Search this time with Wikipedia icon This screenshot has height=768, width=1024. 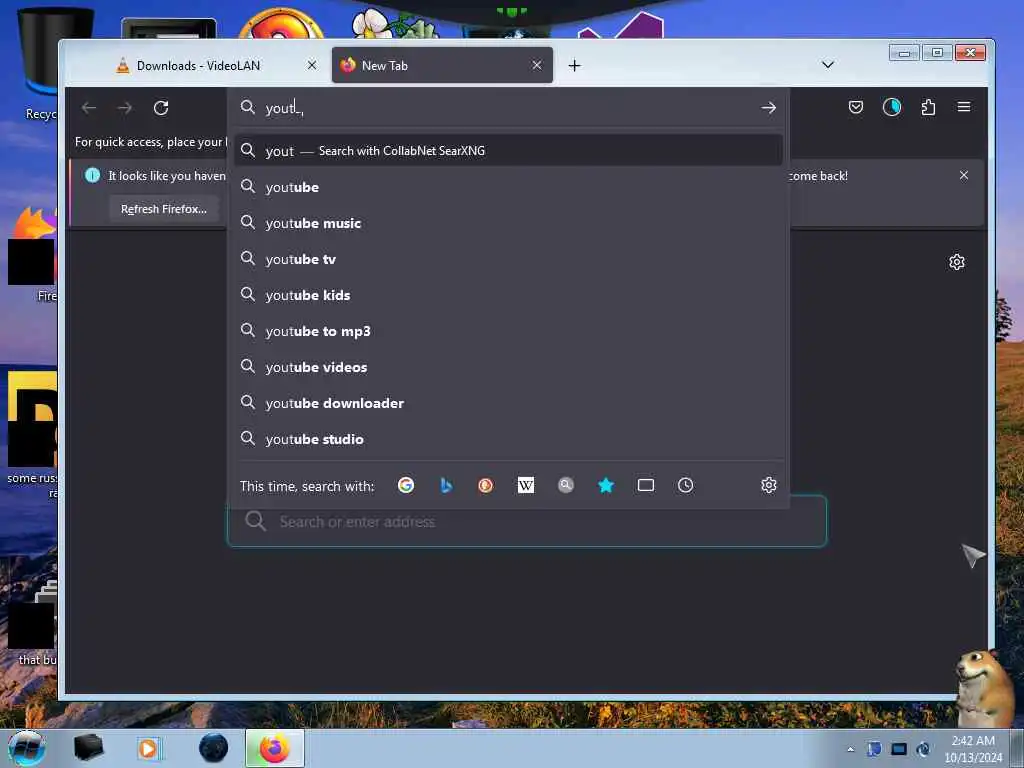pyautogui.click(x=526, y=485)
